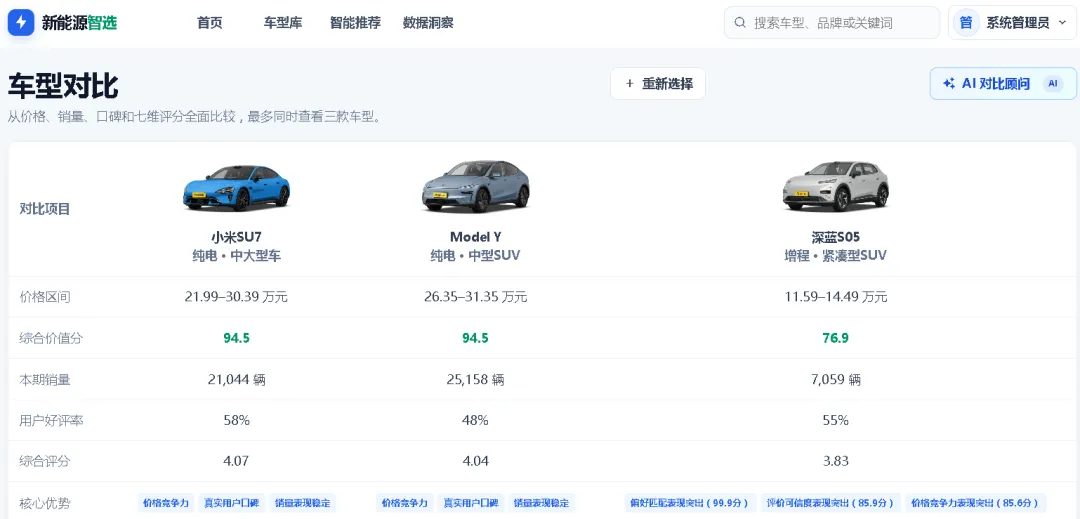Click the 55% 用户好评率 value
Viewport: 1080px width, 519px height.
(x=835, y=420)
